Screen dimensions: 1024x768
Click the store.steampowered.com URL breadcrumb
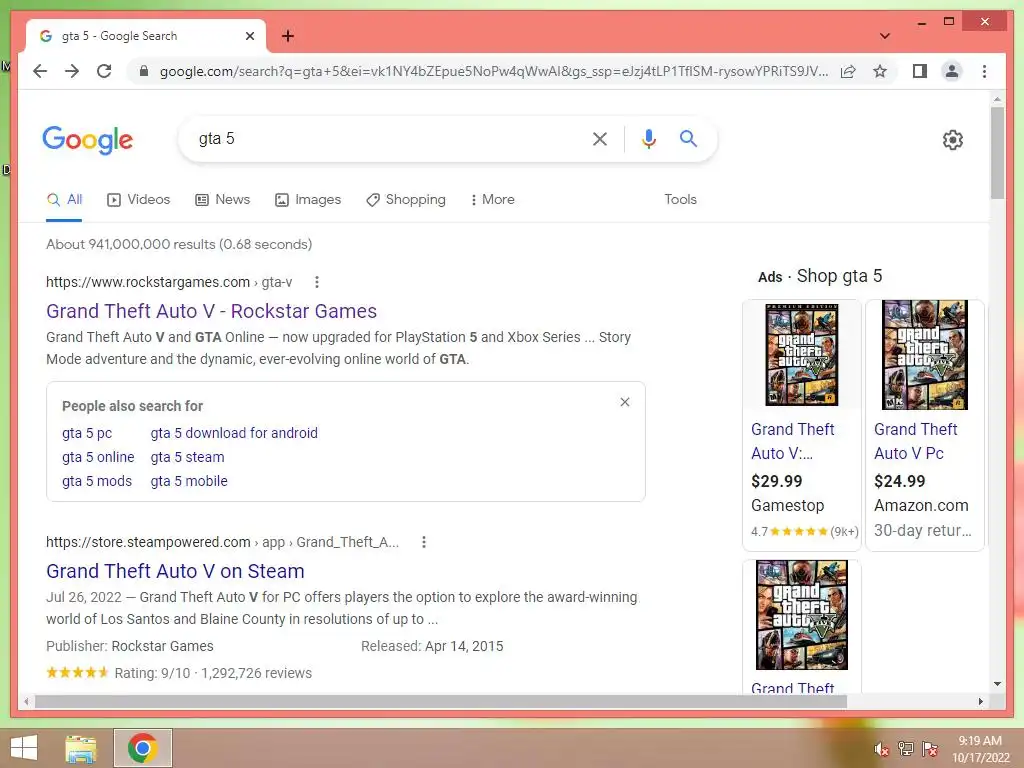coord(222,542)
